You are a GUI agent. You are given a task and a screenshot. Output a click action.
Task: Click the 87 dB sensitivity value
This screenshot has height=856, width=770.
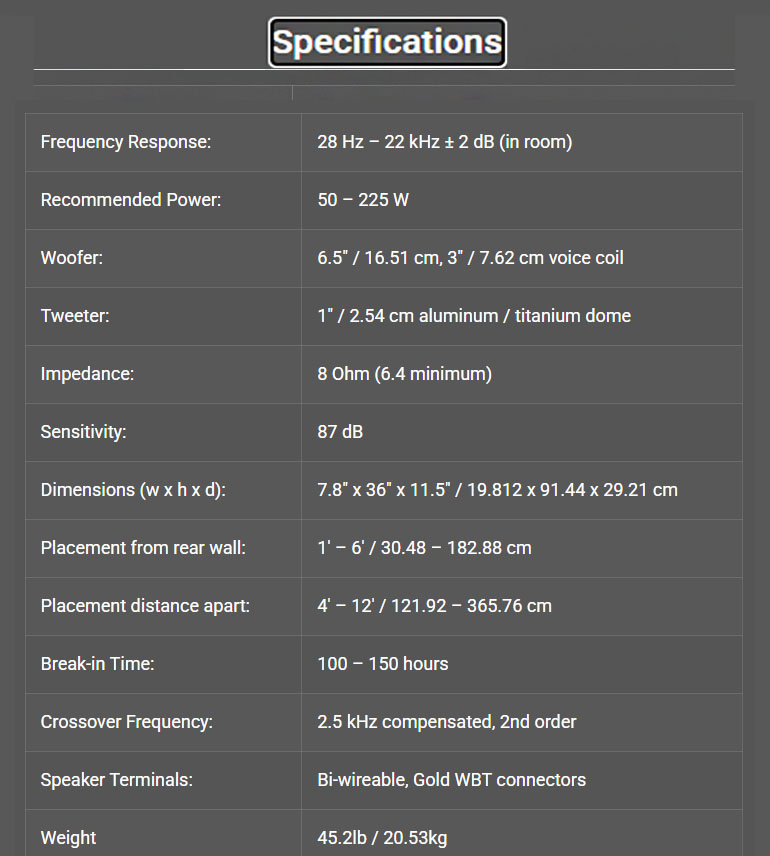click(340, 432)
